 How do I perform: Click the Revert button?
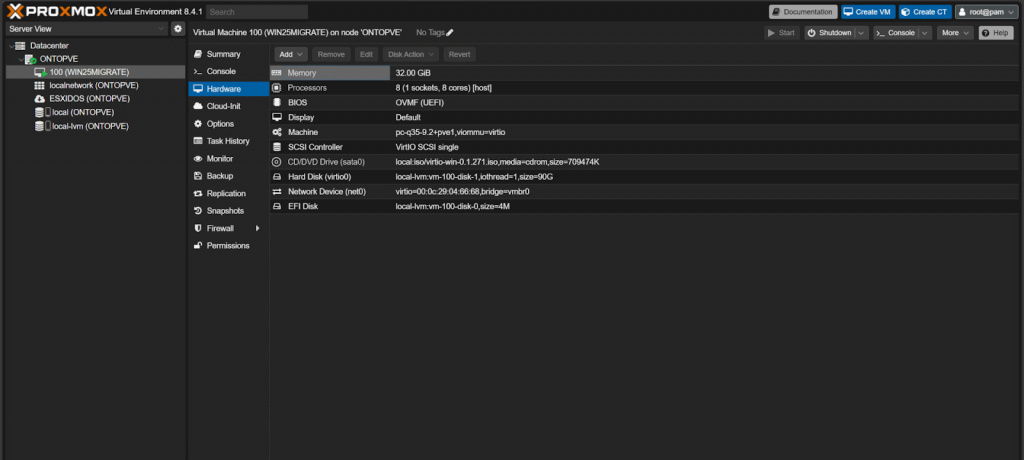click(x=459, y=54)
